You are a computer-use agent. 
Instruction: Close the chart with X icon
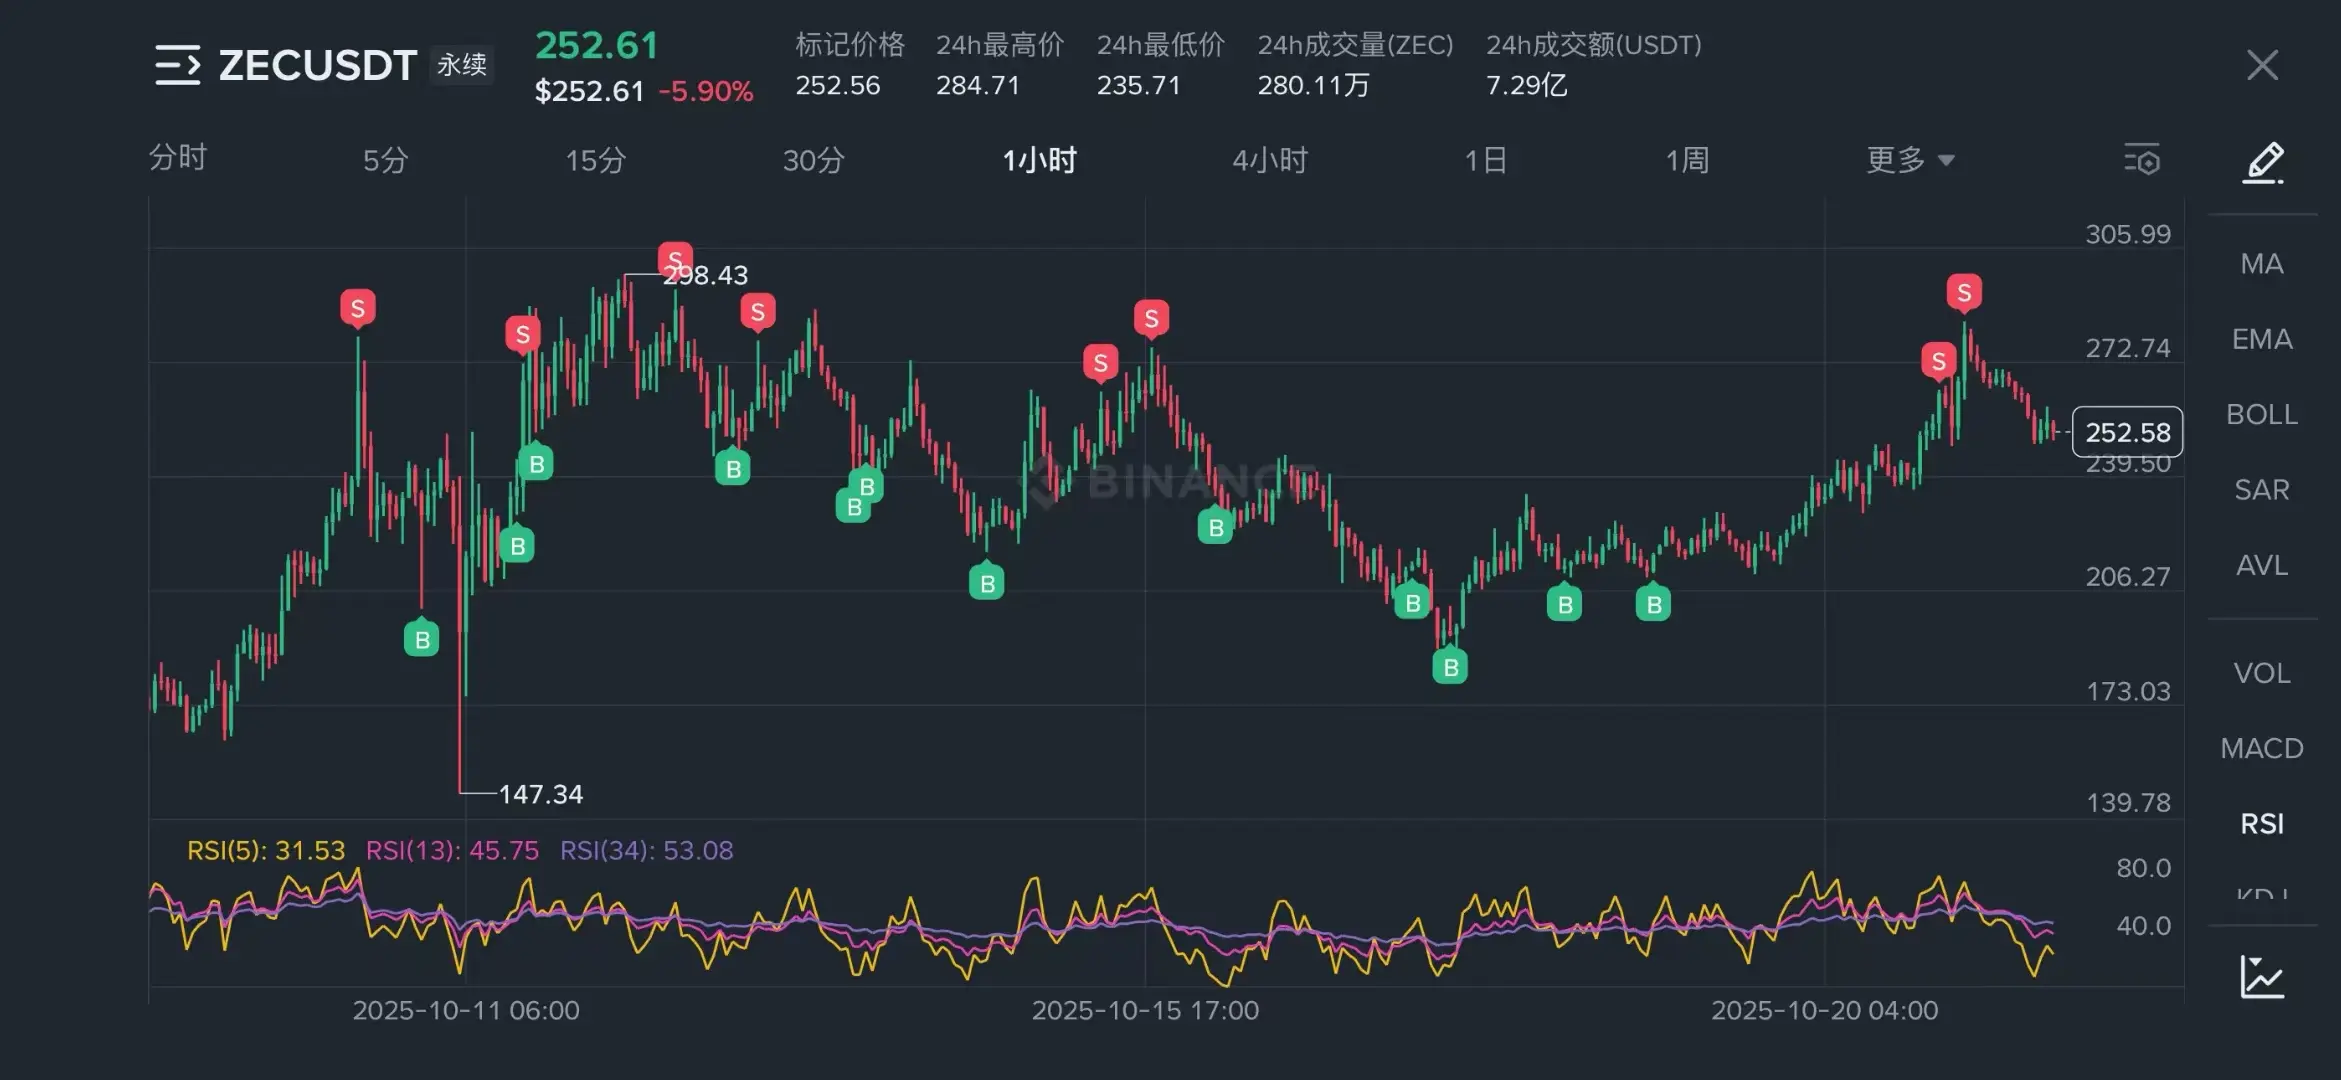(2262, 66)
